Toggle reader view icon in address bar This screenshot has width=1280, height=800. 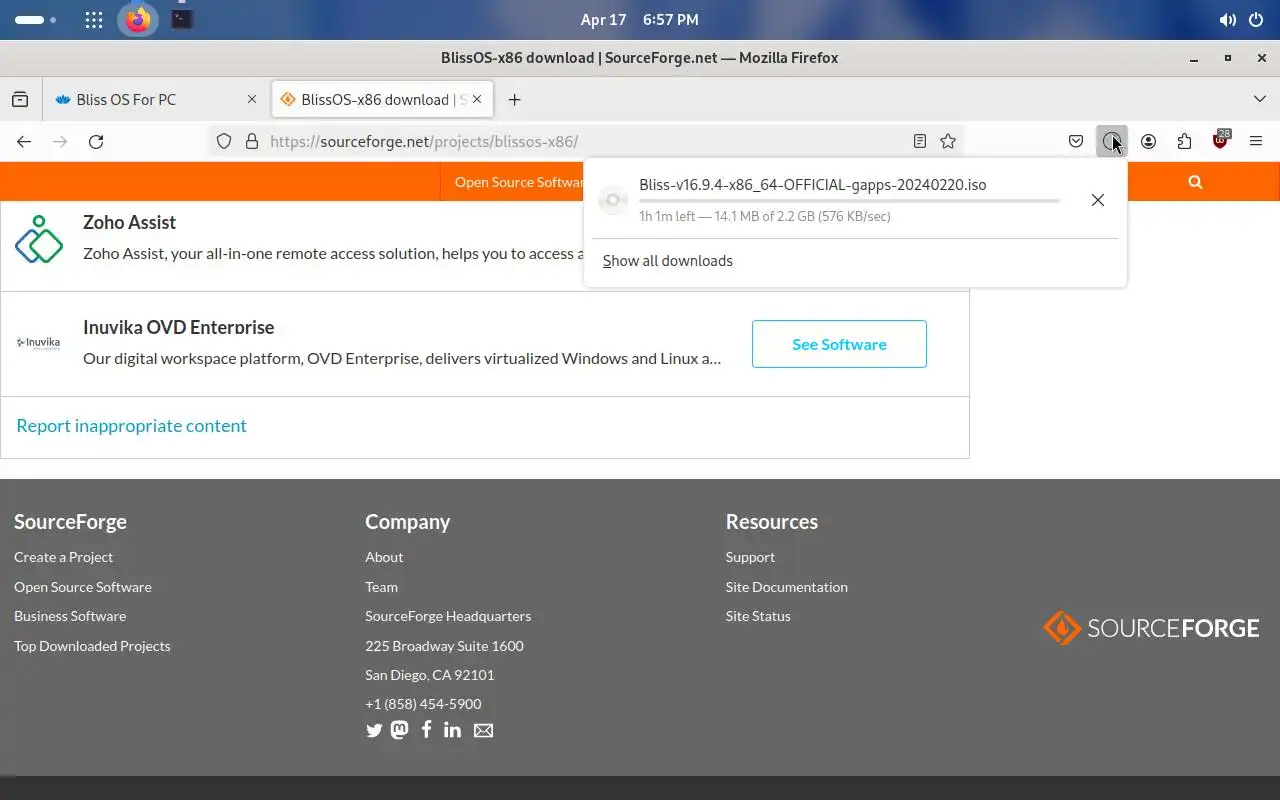coord(920,141)
